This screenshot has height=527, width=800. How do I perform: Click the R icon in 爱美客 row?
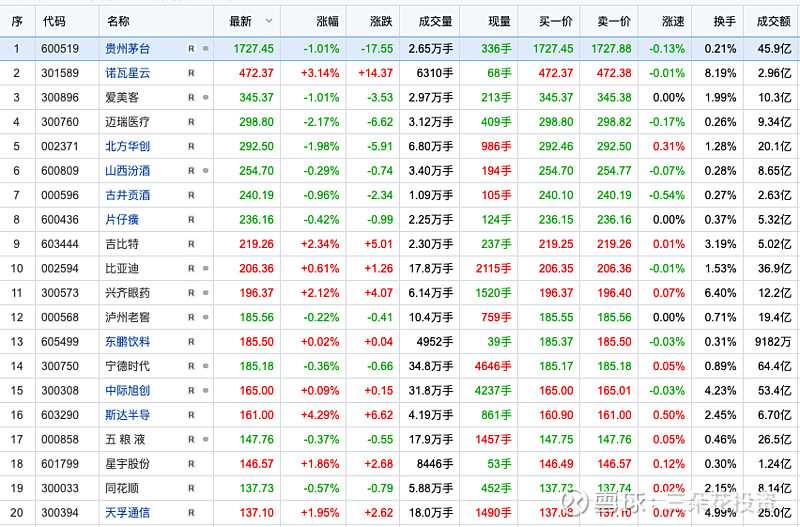point(191,98)
